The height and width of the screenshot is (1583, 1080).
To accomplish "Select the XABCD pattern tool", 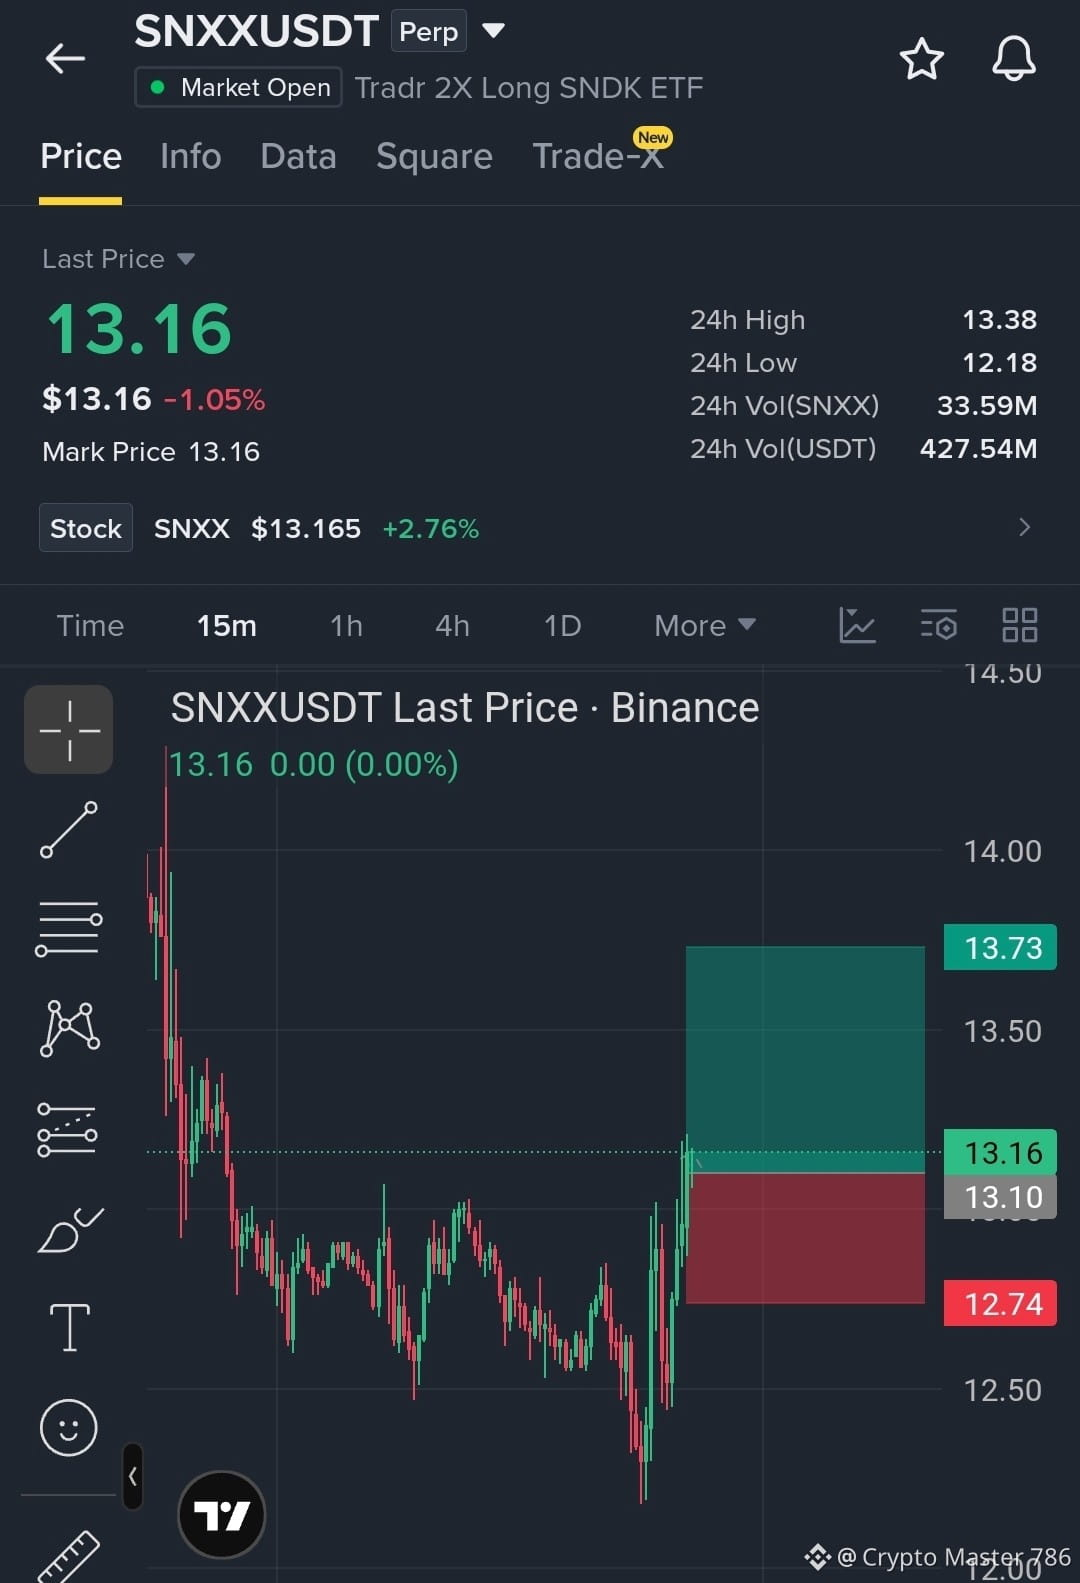I will click(69, 1028).
